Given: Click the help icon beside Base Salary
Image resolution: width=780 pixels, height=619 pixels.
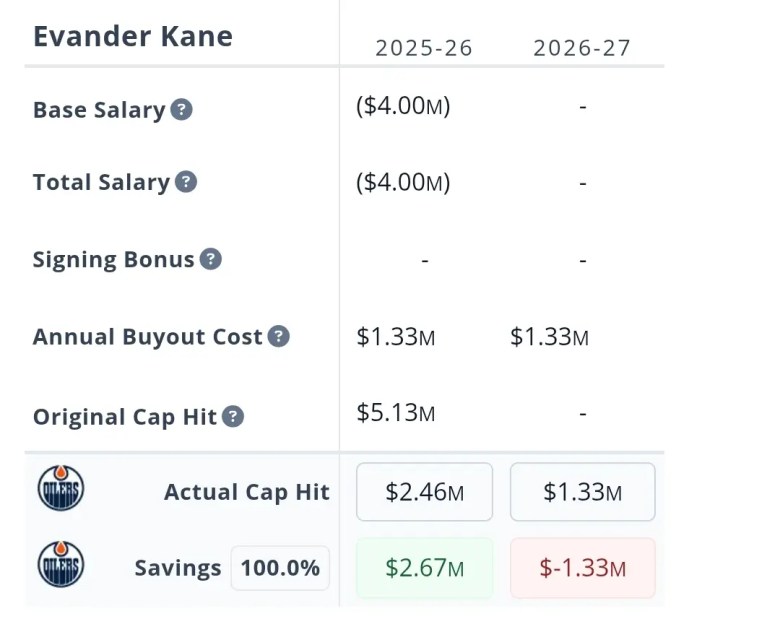Looking at the screenshot, I should (181, 110).
